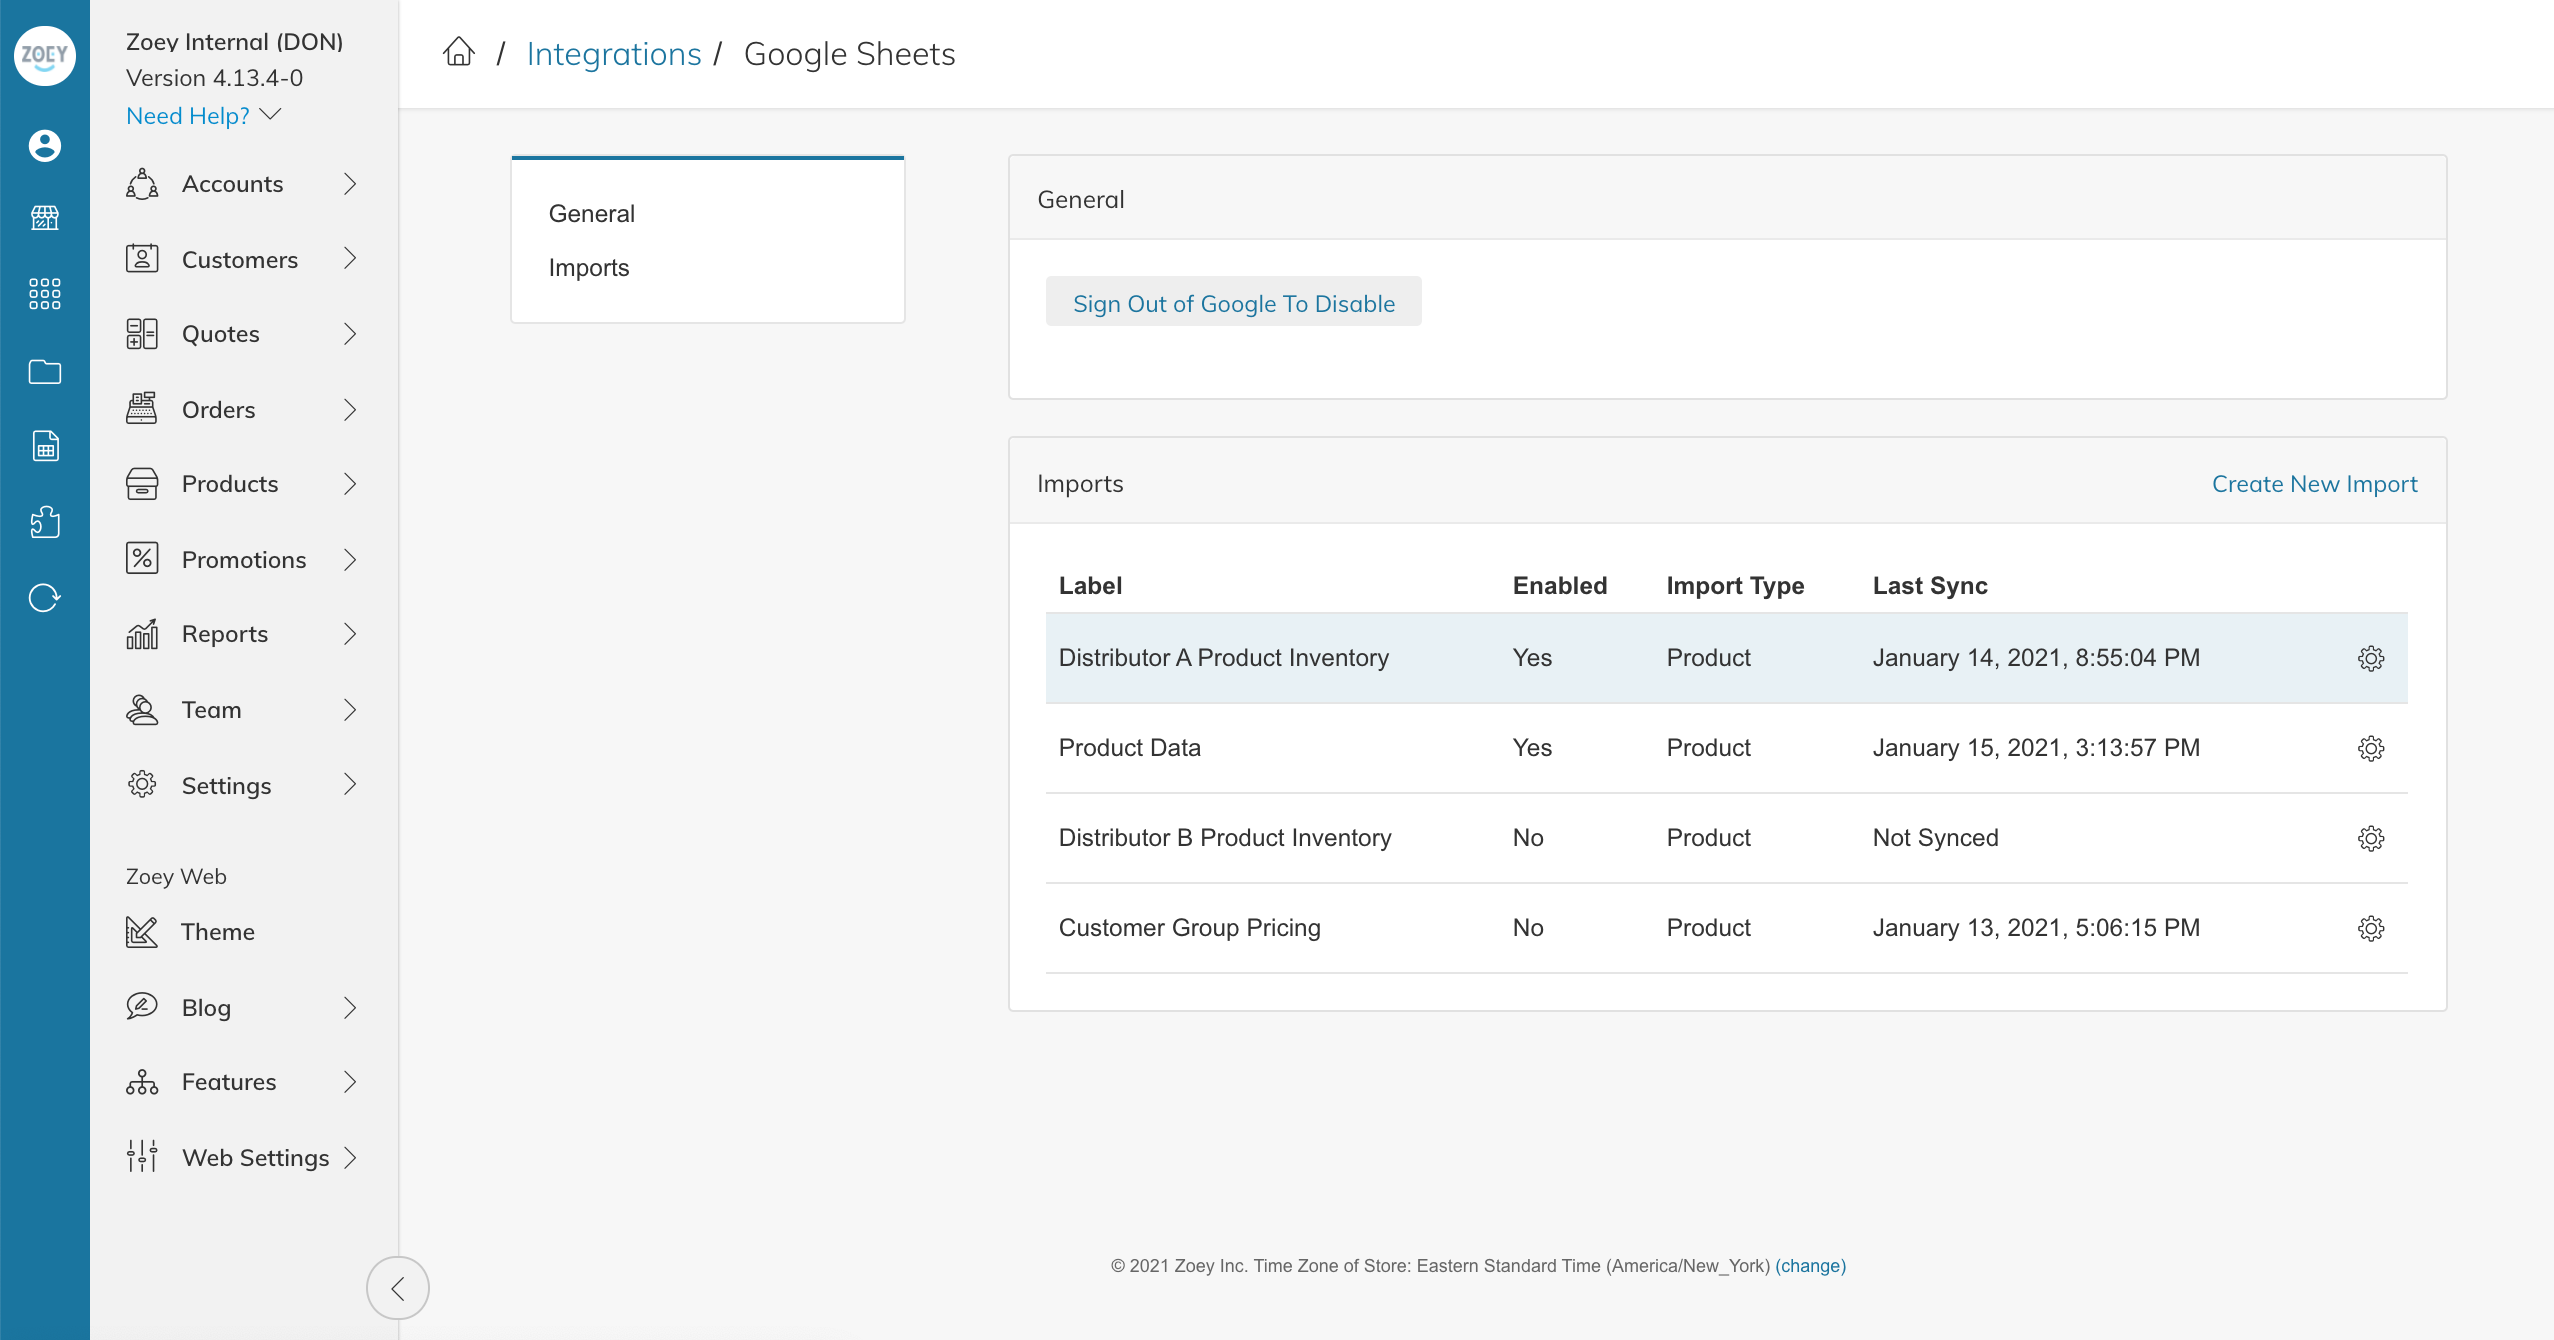Click the Last Sync column header

click(x=1930, y=586)
